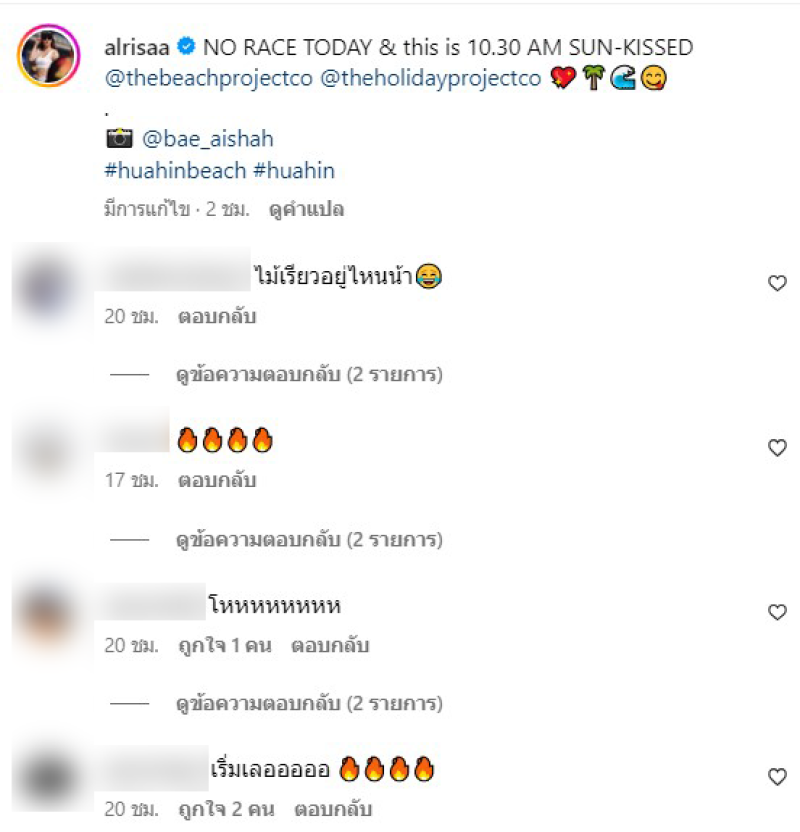Open the @theholidayprojectco mention
800x832 pixels.
[x=431, y=78]
